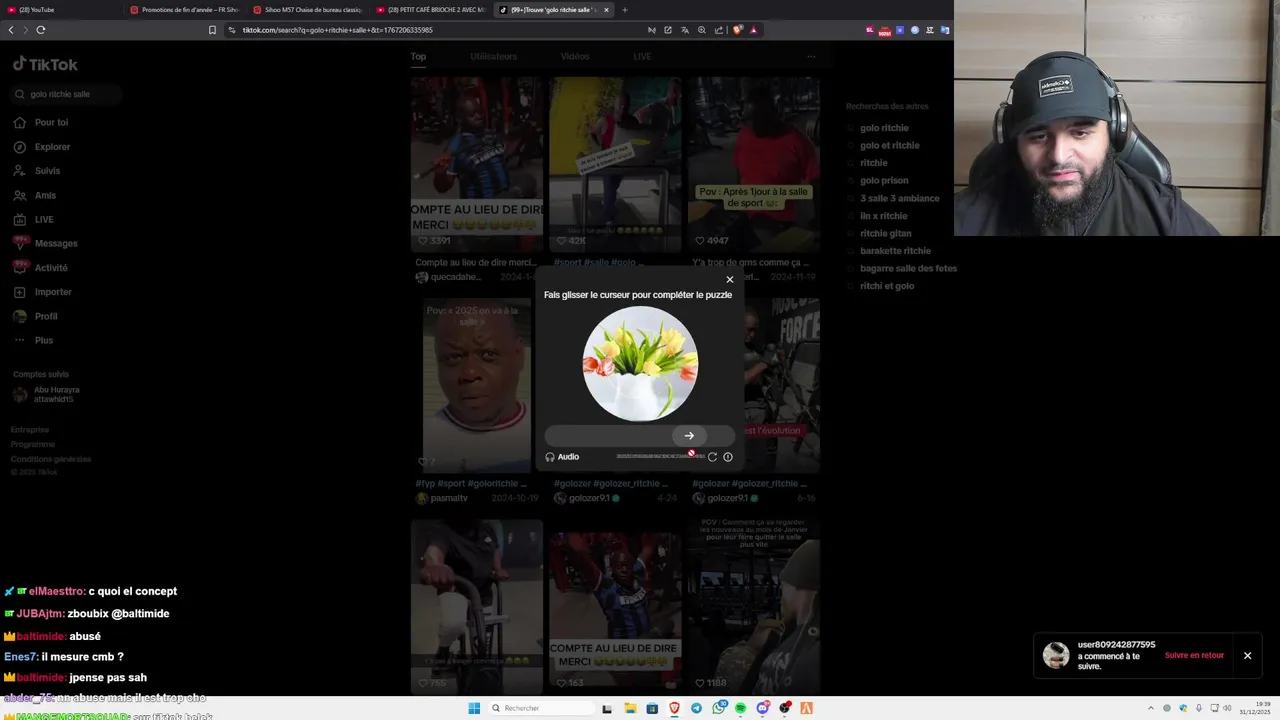Switch captcha to Audio mode
This screenshot has height=720, width=1280.
click(562, 457)
